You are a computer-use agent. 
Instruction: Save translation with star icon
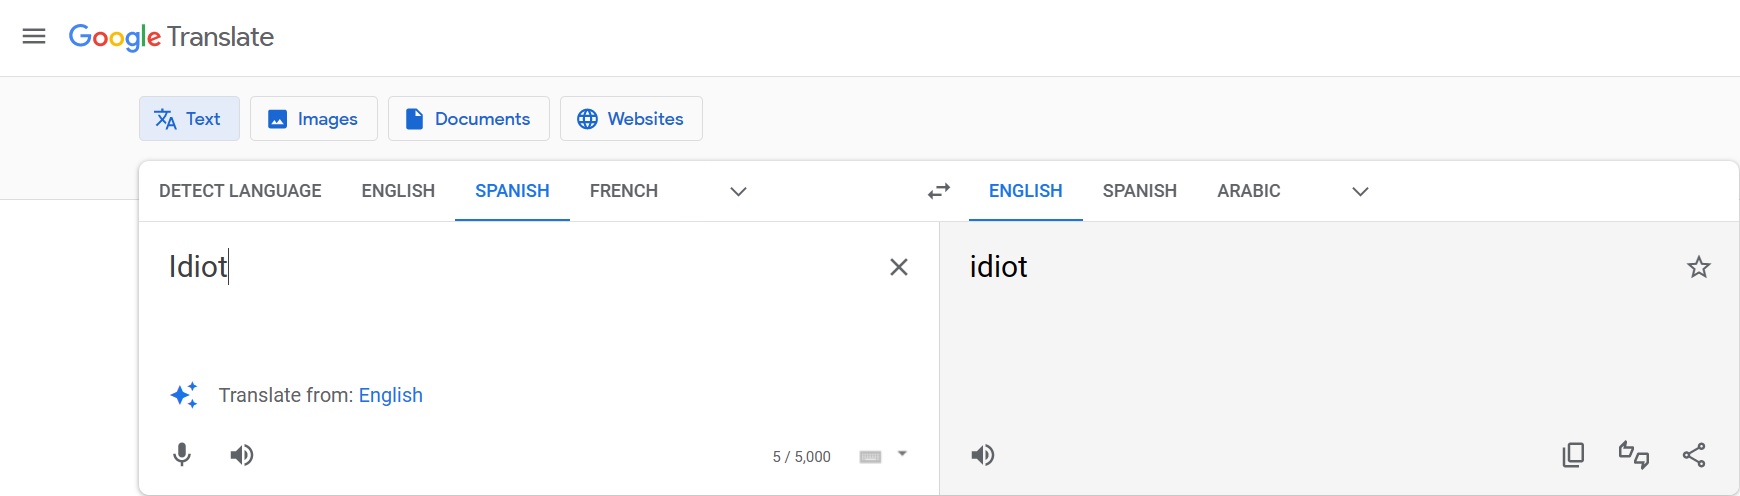[x=1699, y=267]
